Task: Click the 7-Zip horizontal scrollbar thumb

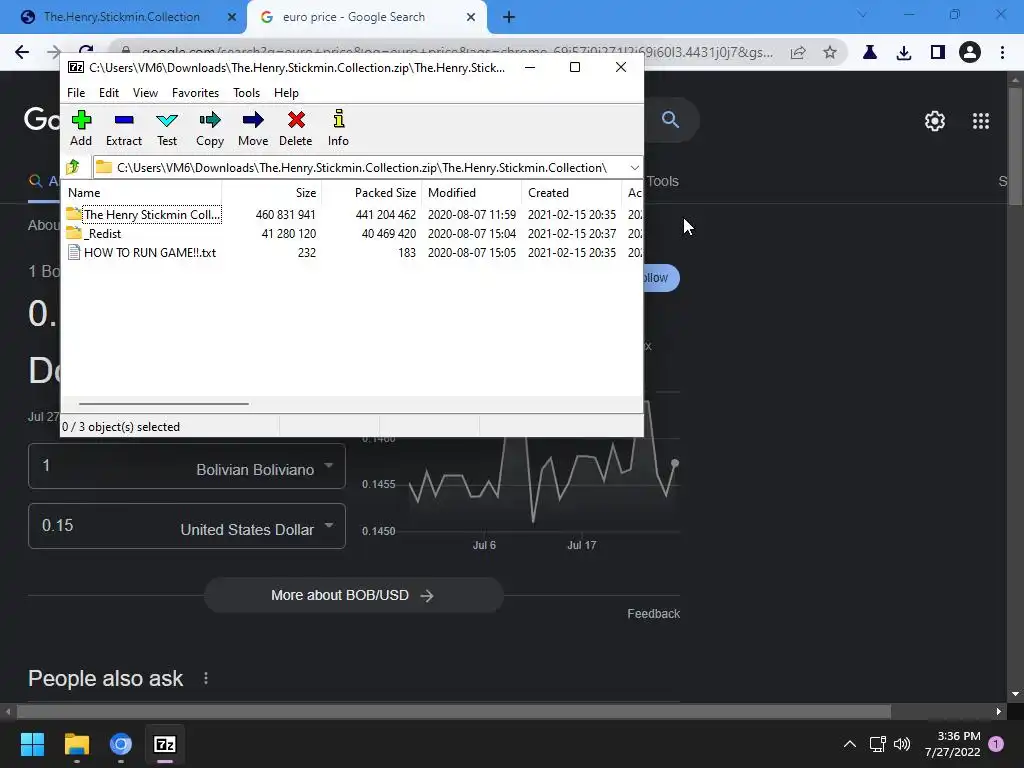Action: [x=163, y=404]
